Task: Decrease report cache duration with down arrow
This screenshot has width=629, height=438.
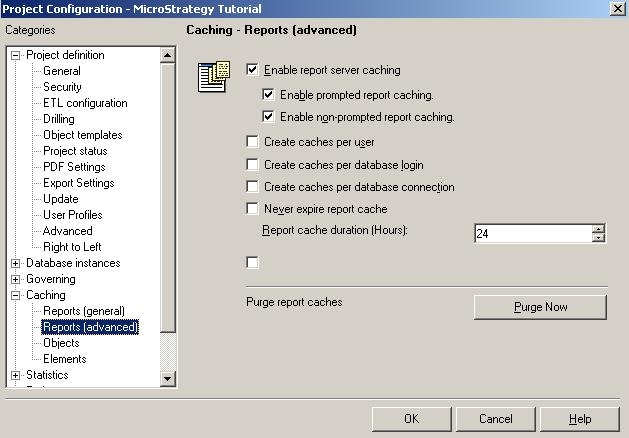Action: click(598, 237)
